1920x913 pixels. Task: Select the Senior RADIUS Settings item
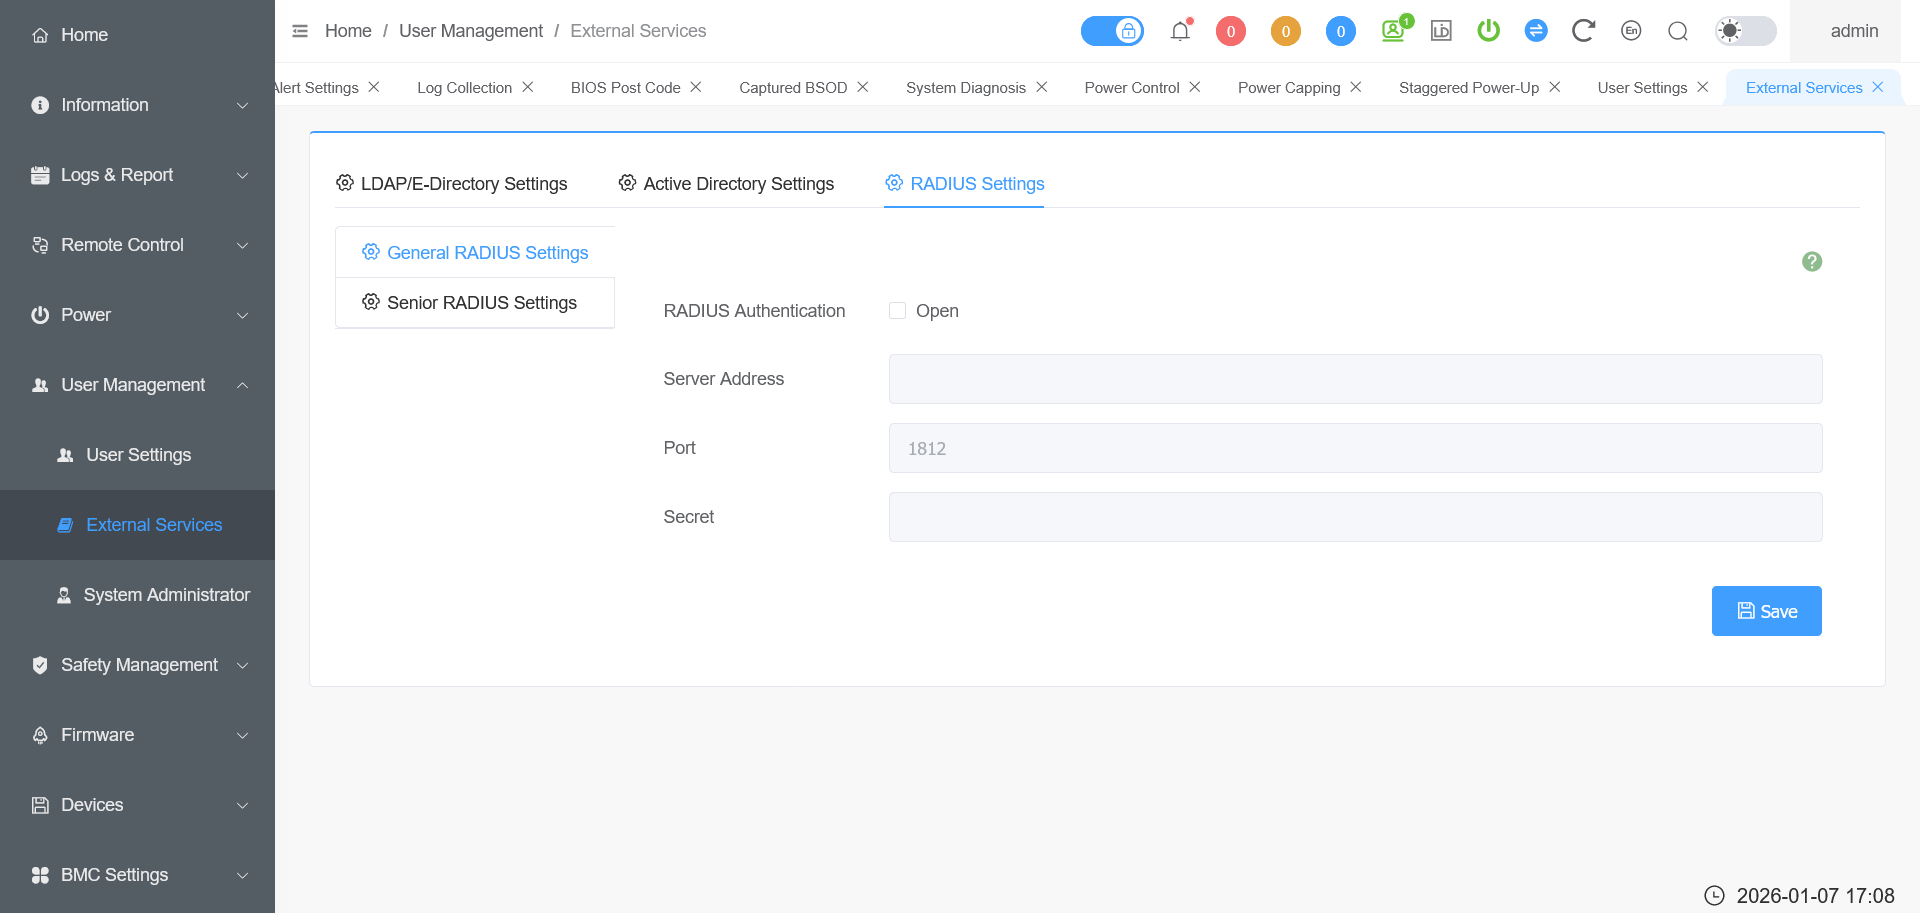click(x=475, y=303)
